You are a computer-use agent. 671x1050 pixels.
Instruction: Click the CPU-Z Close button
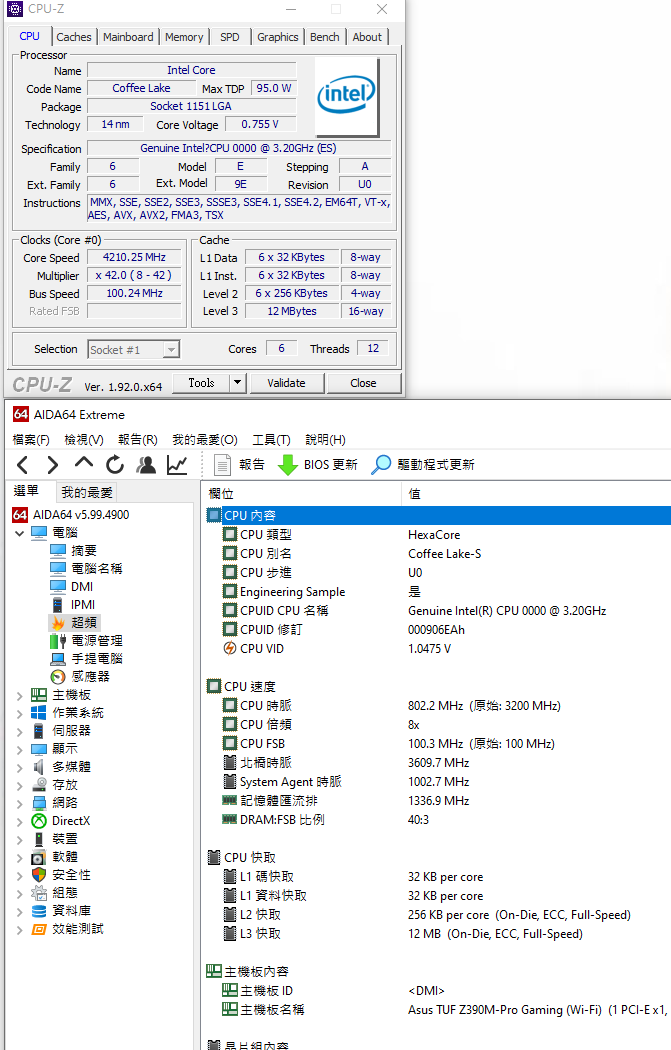[364, 383]
